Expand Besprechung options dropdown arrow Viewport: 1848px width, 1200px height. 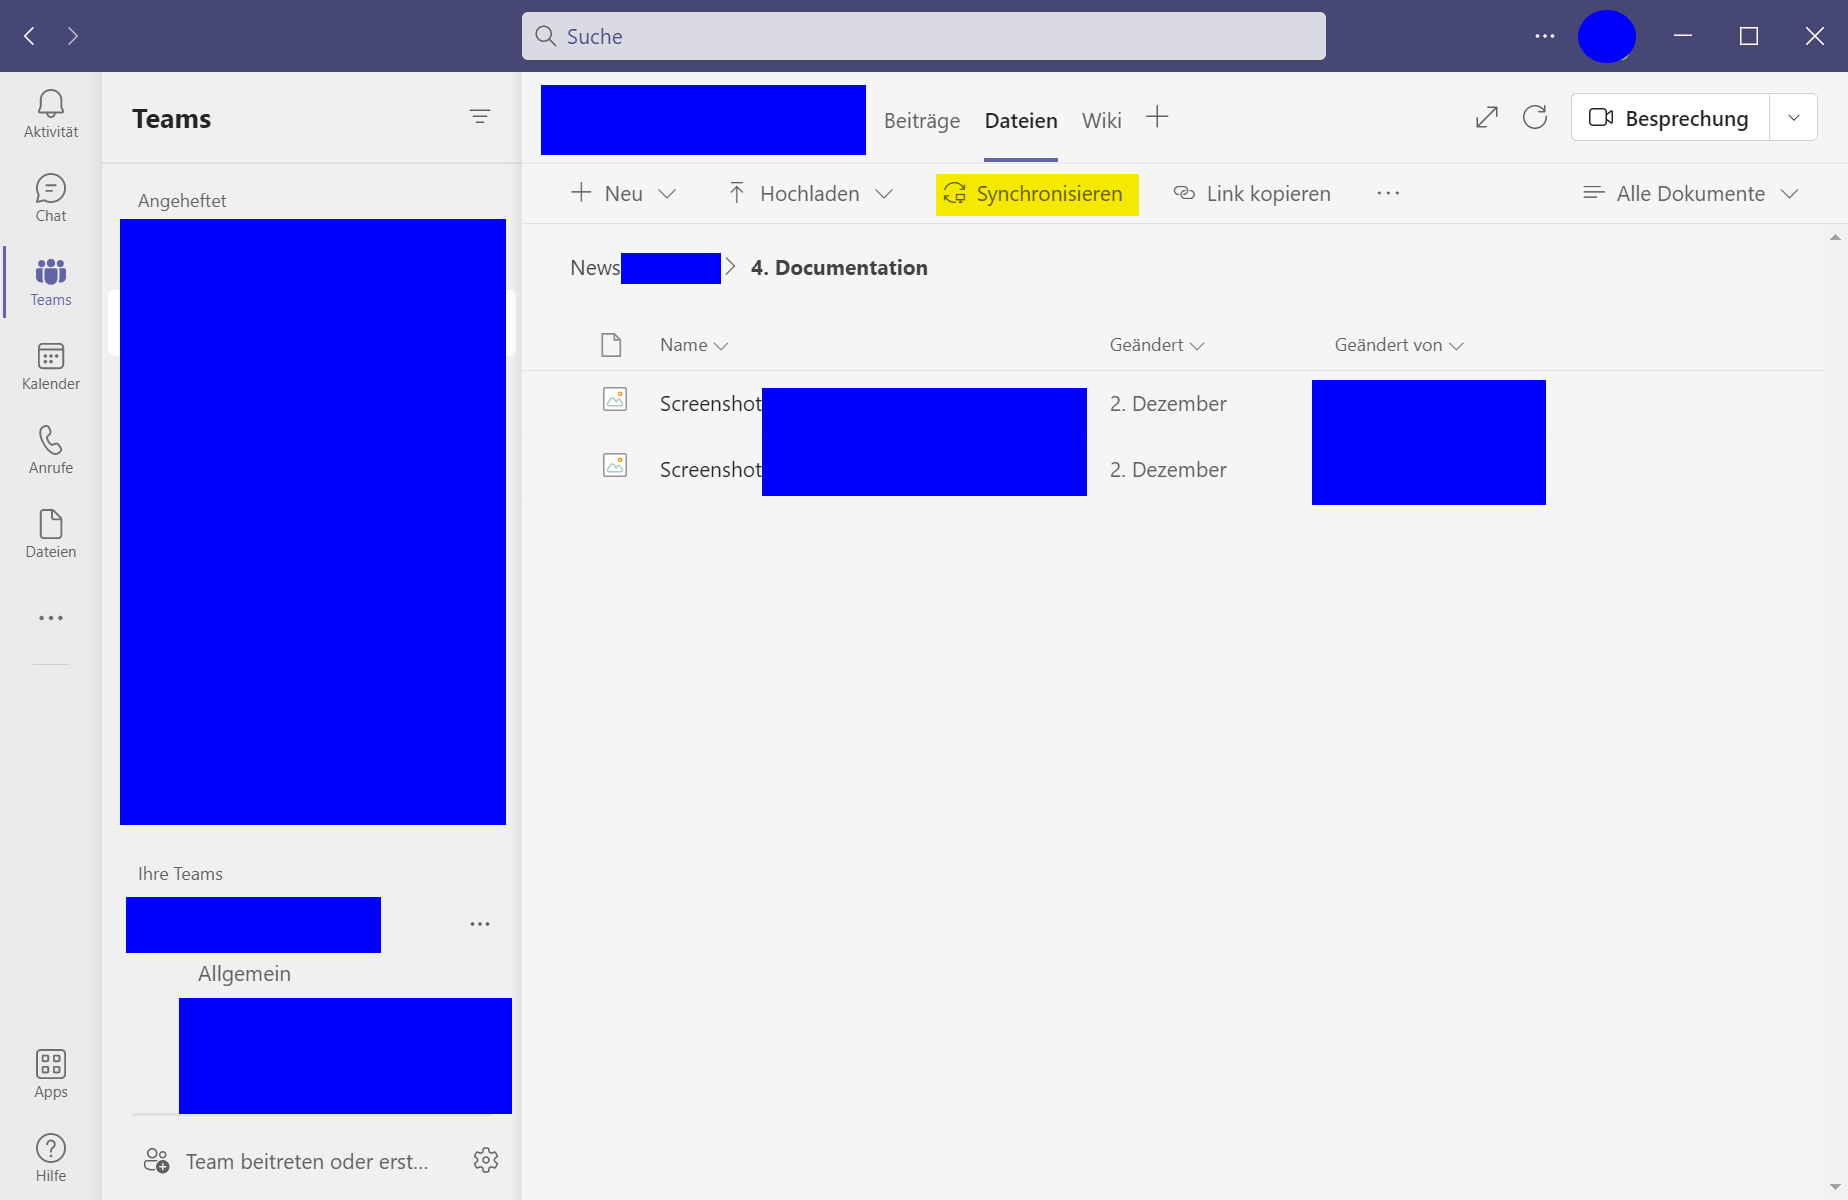[x=1794, y=117]
